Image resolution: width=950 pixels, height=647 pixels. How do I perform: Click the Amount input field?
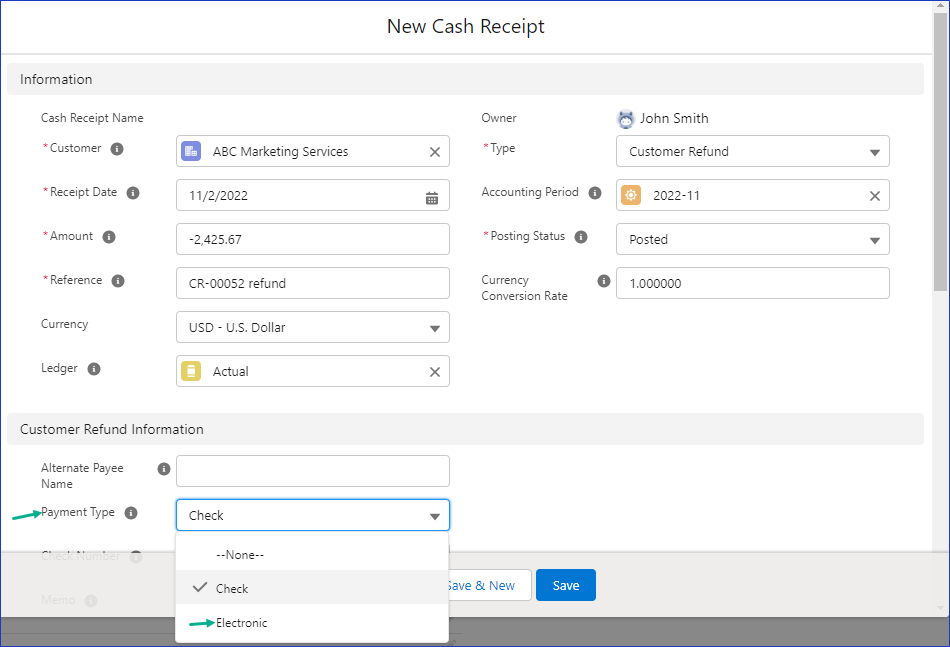pyautogui.click(x=313, y=239)
